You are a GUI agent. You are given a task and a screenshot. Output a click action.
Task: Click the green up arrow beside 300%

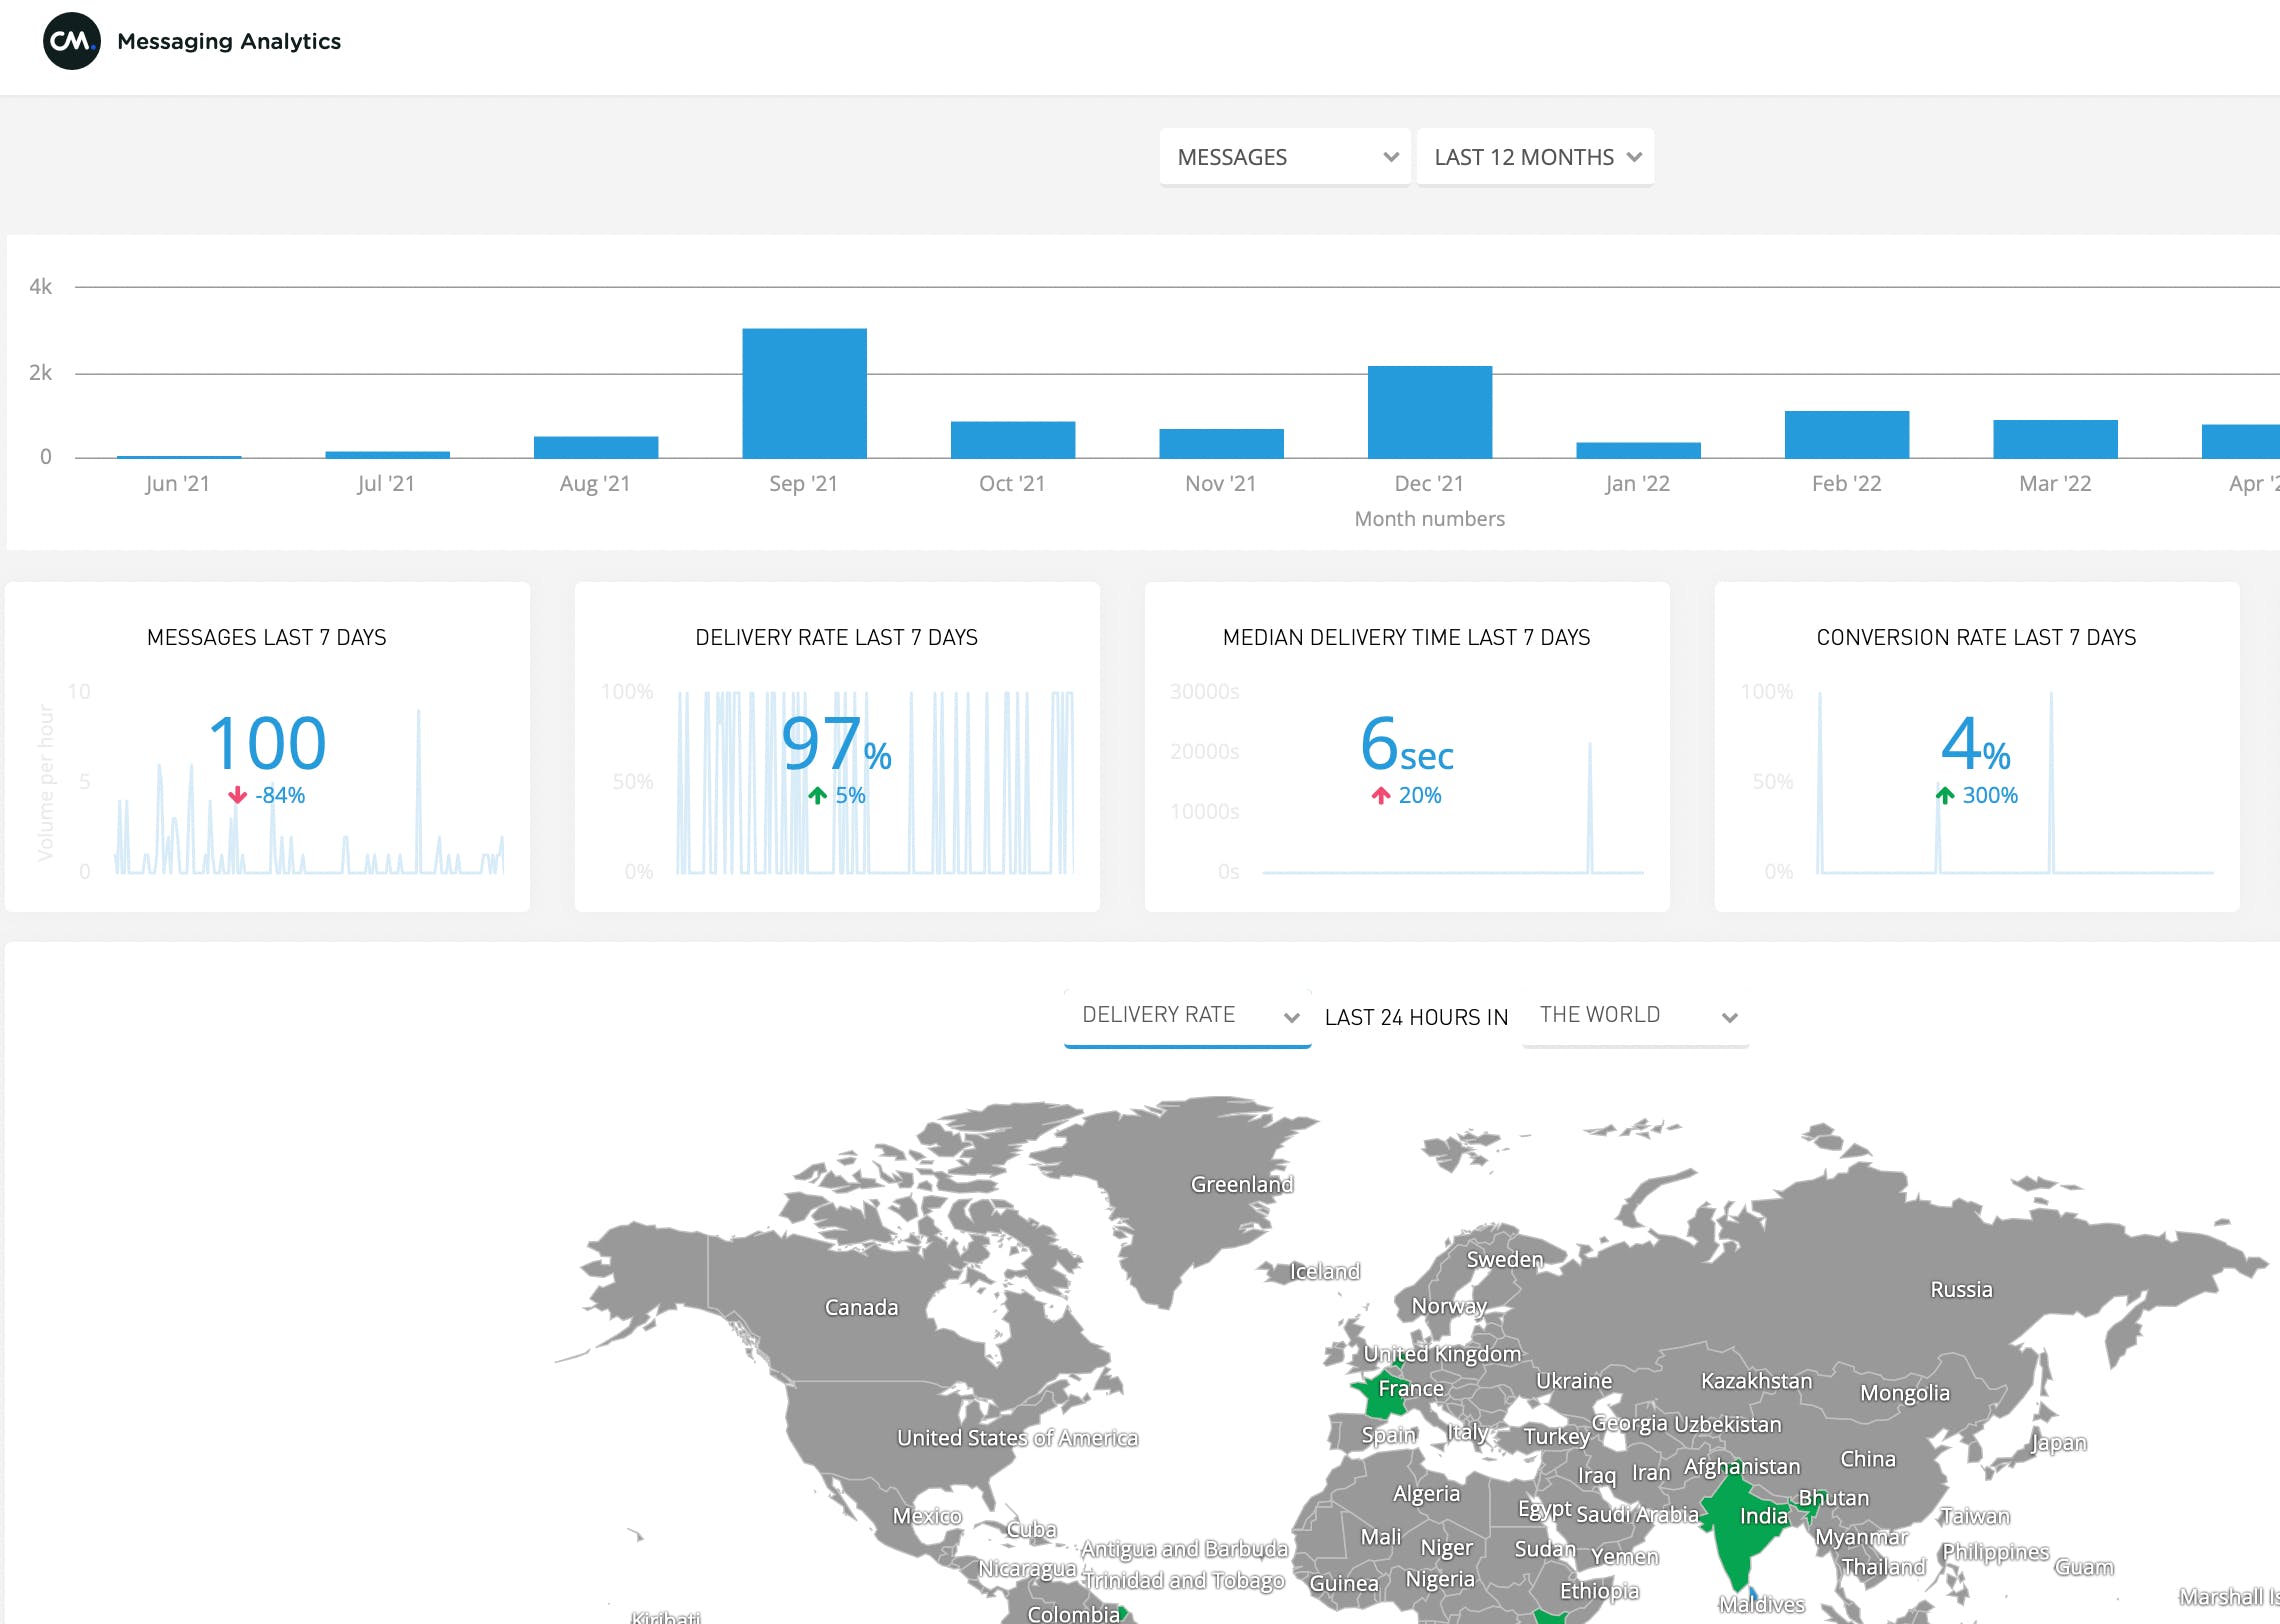[1945, 796]
